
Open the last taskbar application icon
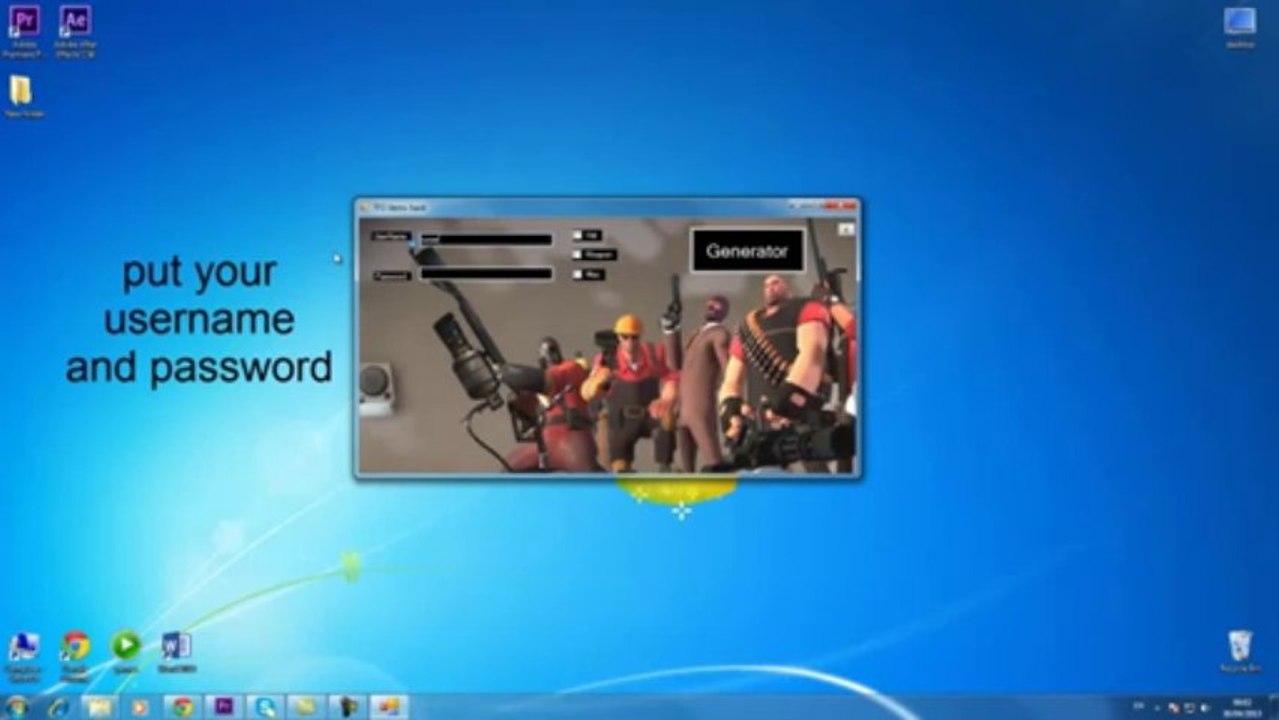389,707
